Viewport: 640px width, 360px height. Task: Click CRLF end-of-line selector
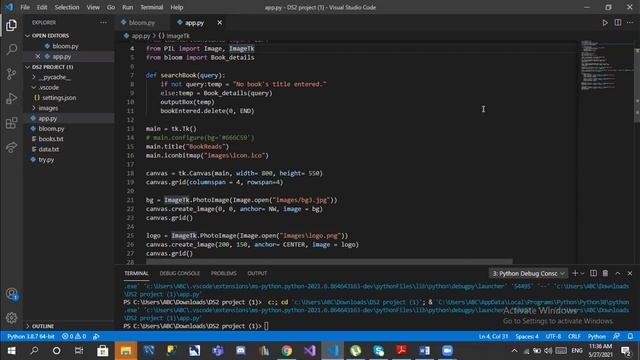click(574, 336)
